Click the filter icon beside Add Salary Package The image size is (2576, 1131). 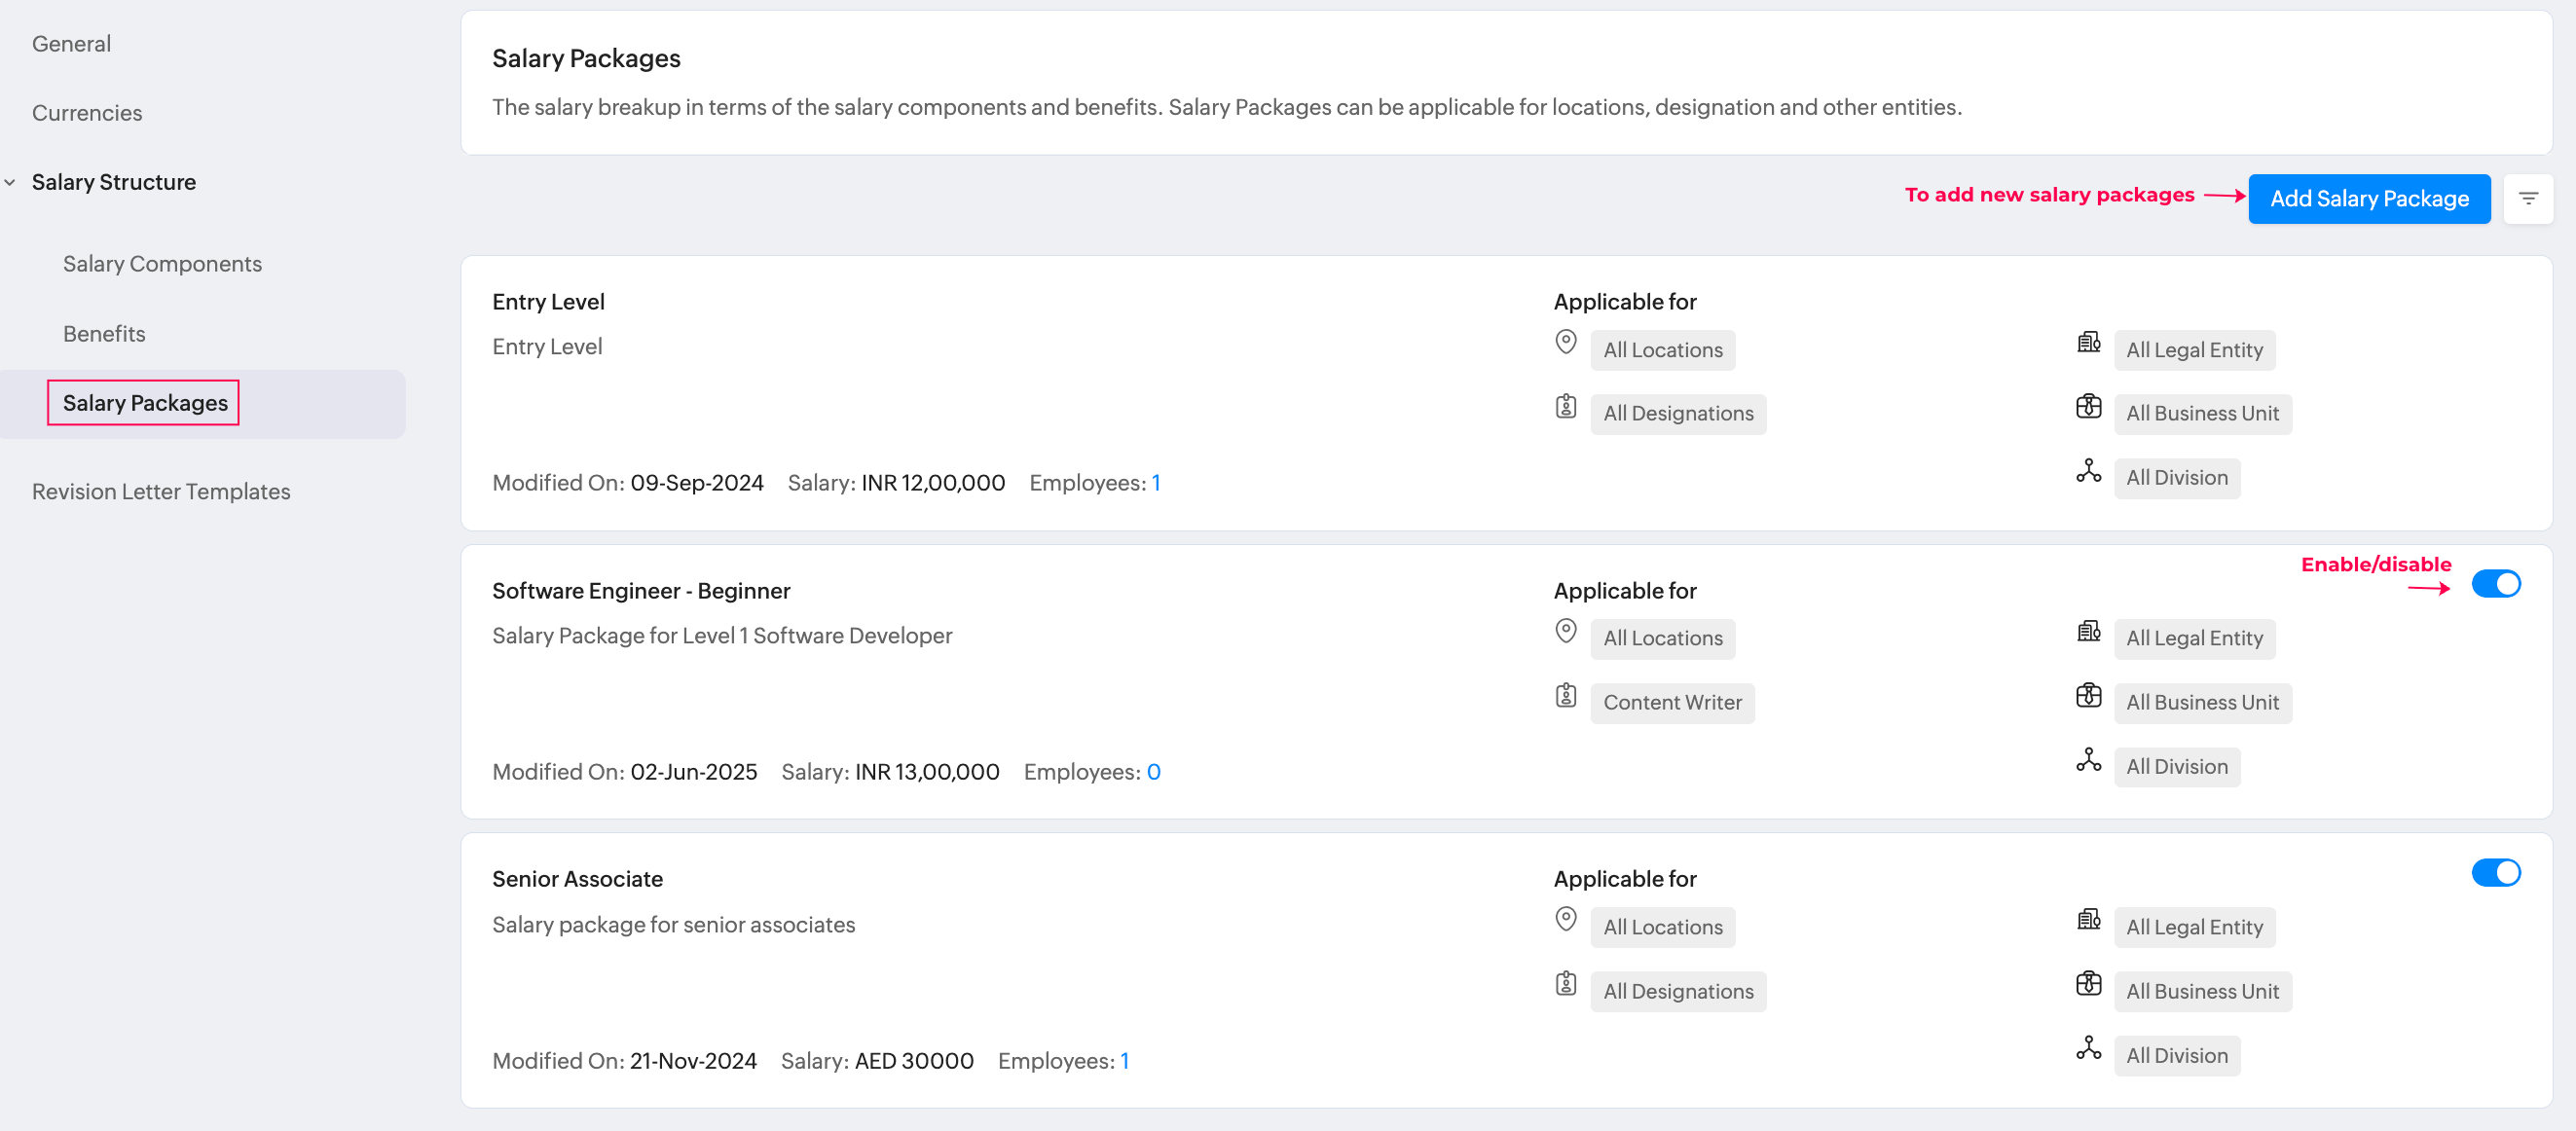click(x=2527, y=199)
